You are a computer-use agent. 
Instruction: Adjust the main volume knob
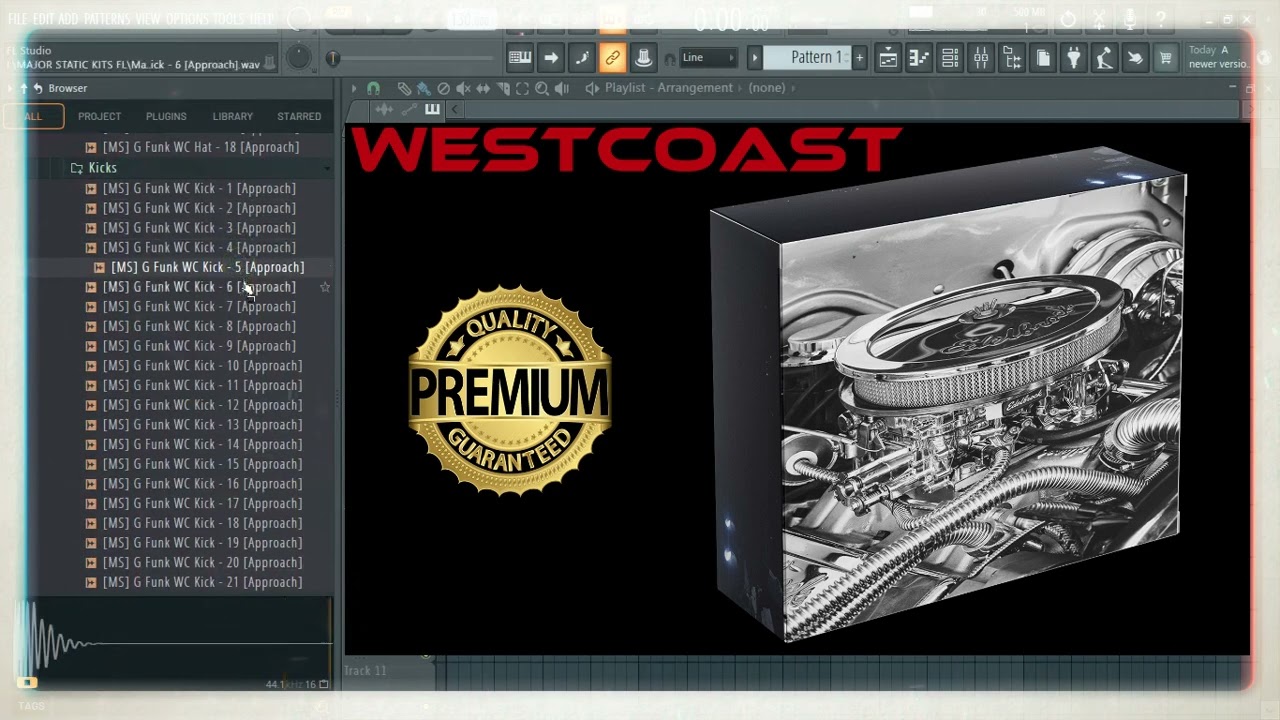[298, 58]
